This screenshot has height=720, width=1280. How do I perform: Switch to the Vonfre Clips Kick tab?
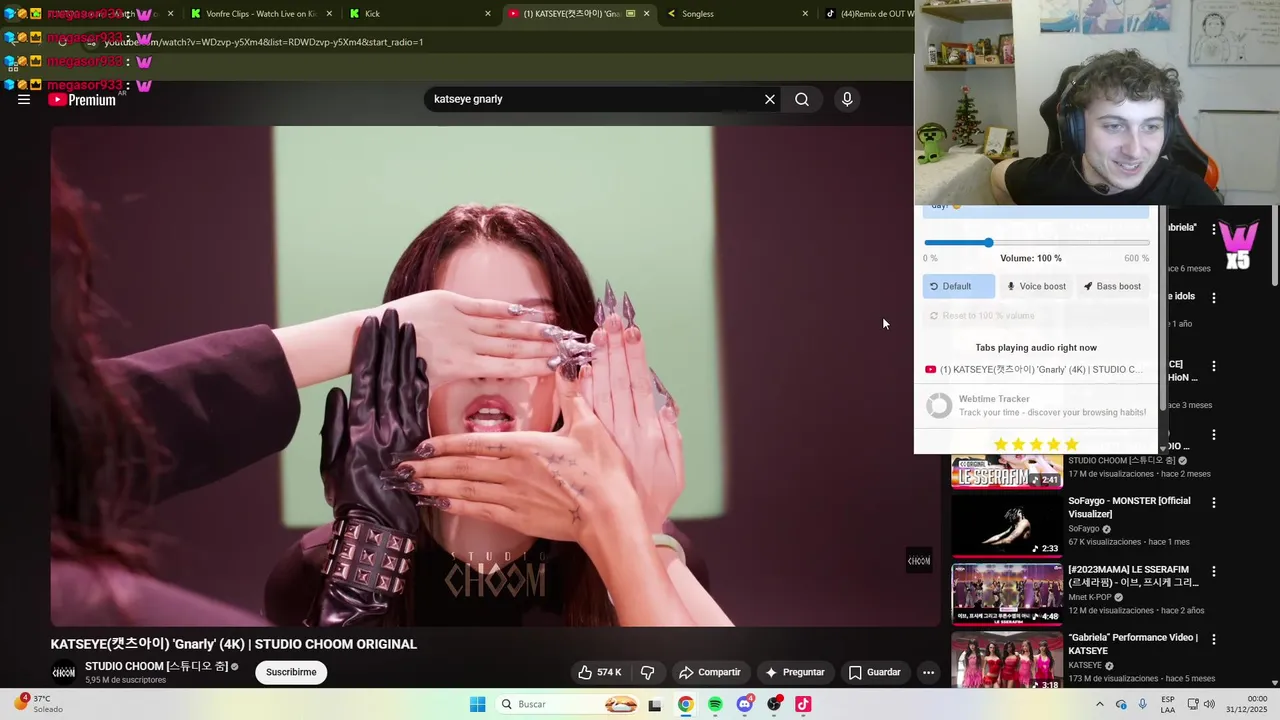260,14
